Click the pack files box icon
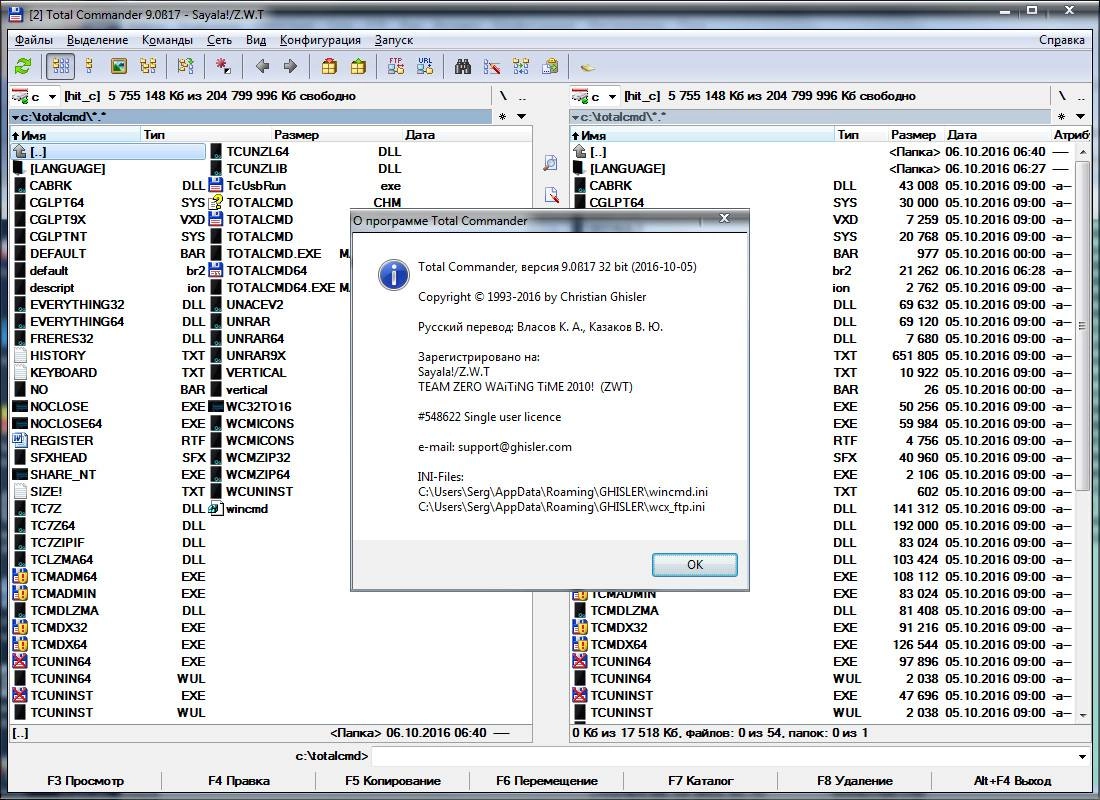 [x=329, y=67]
